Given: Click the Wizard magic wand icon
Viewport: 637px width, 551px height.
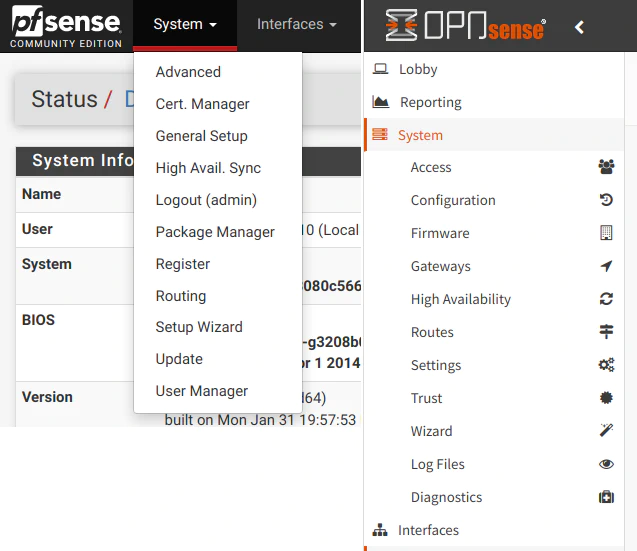Looking at the screenshot, I should [x=606, y=431].
